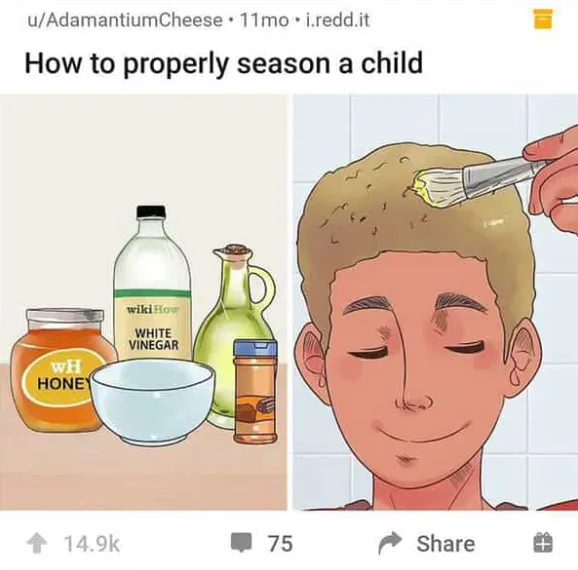This screenshot has width=578, height=570.
Task: Open the right panel with brush on hair
Action: tap(435, 302)
